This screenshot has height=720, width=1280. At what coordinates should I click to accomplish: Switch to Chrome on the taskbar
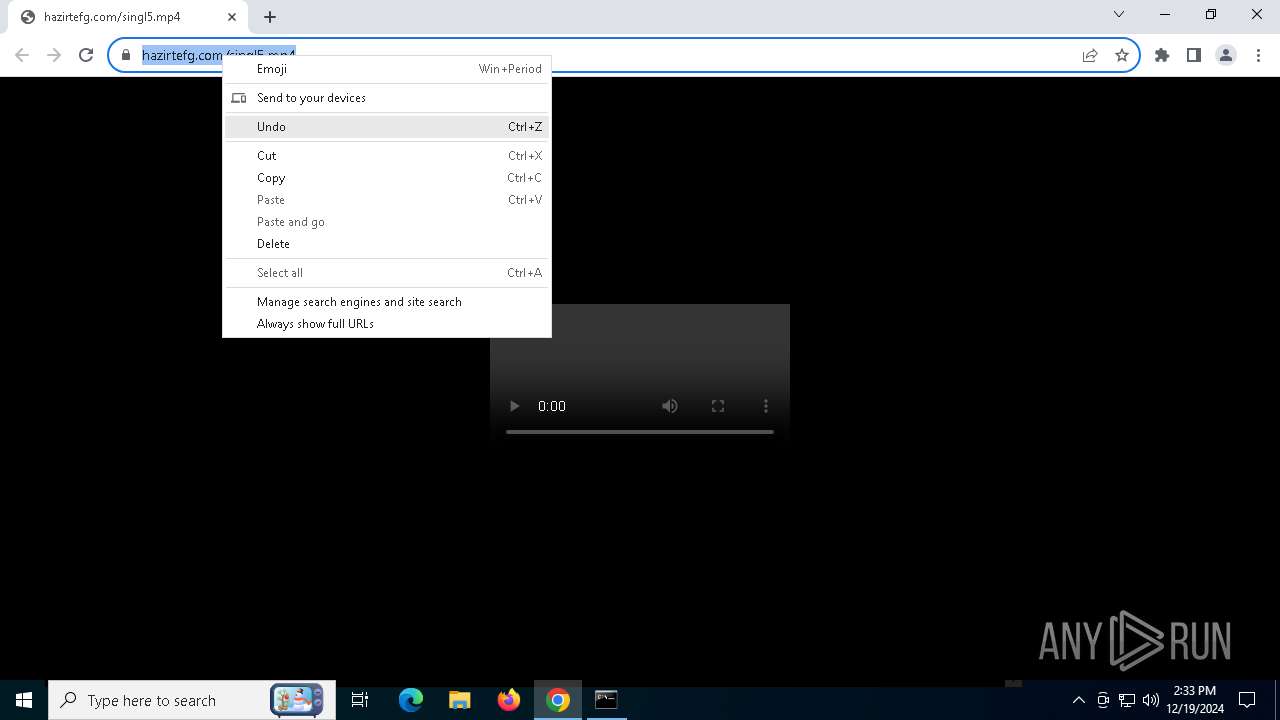click(558, 700)
